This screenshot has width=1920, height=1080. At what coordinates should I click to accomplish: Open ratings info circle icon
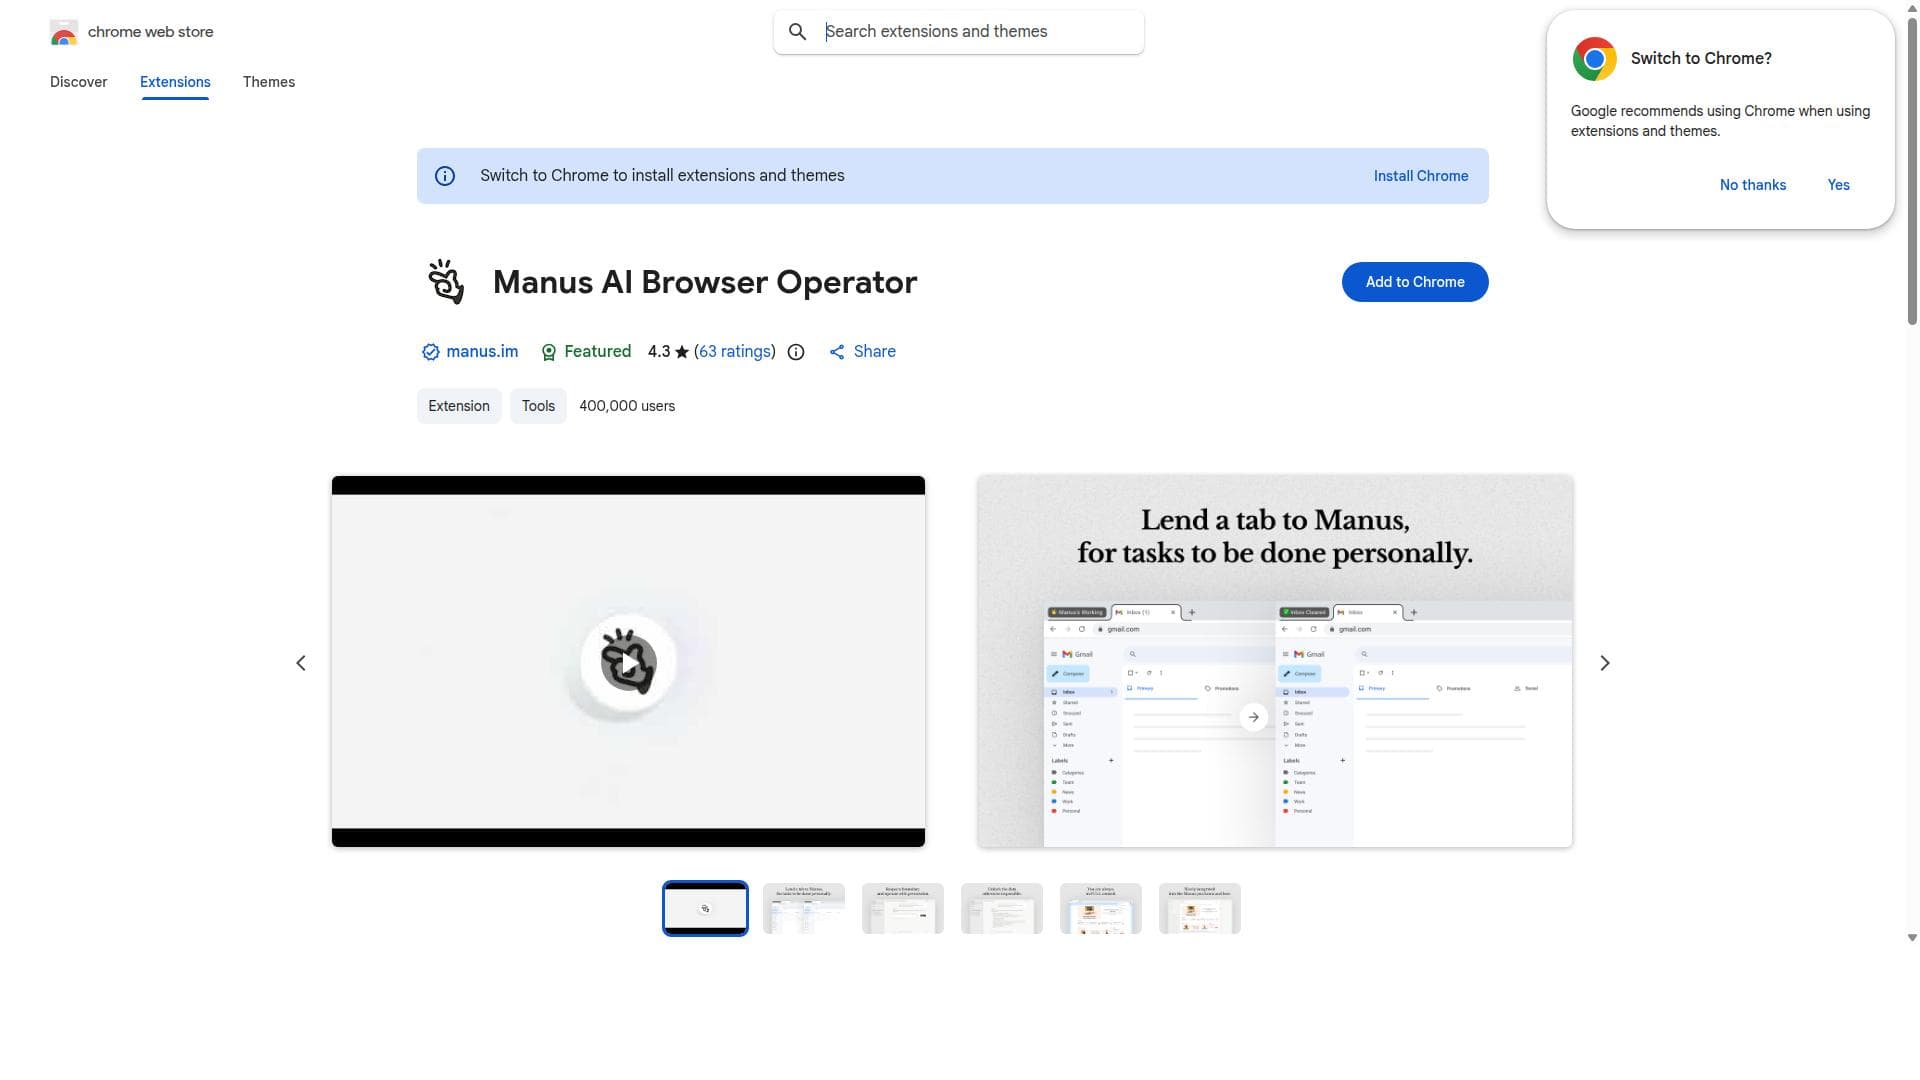click(x=796, y=352)
